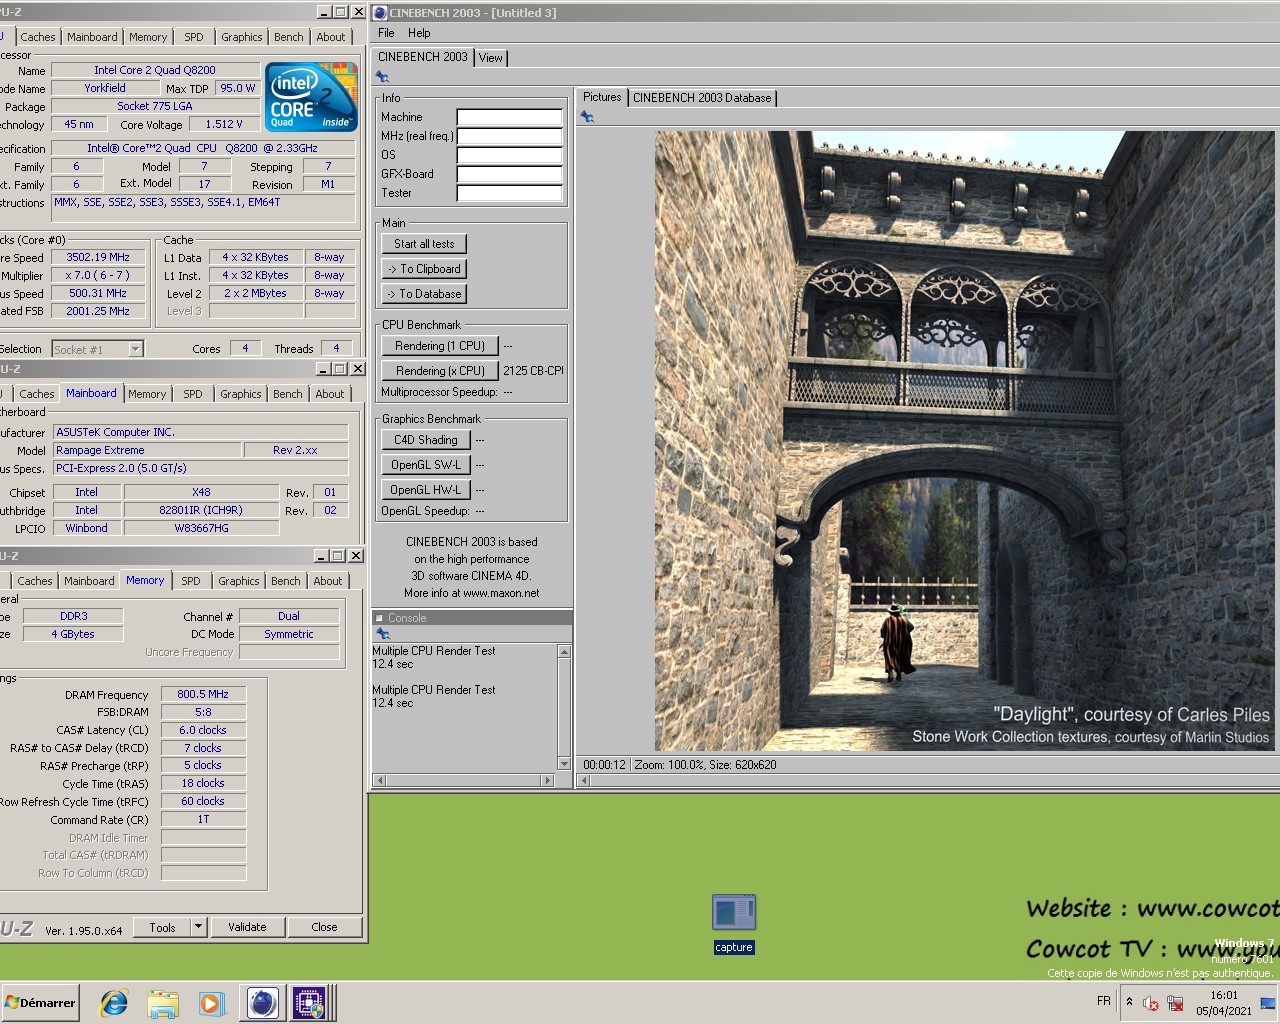Click the 6.0 clocks CAS Latency value

(x=203, y=730)
